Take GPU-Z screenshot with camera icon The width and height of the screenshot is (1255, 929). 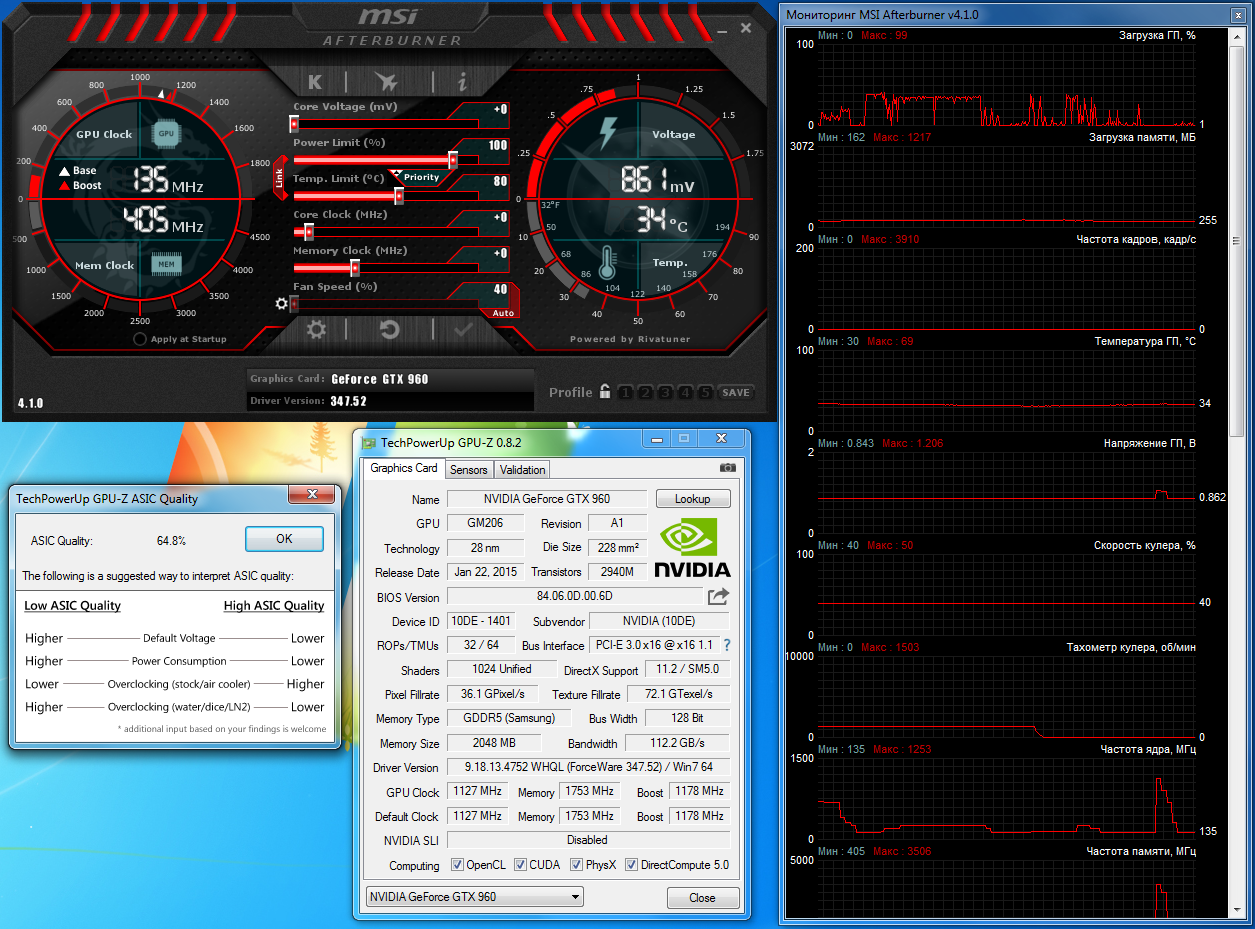(727, 468)
